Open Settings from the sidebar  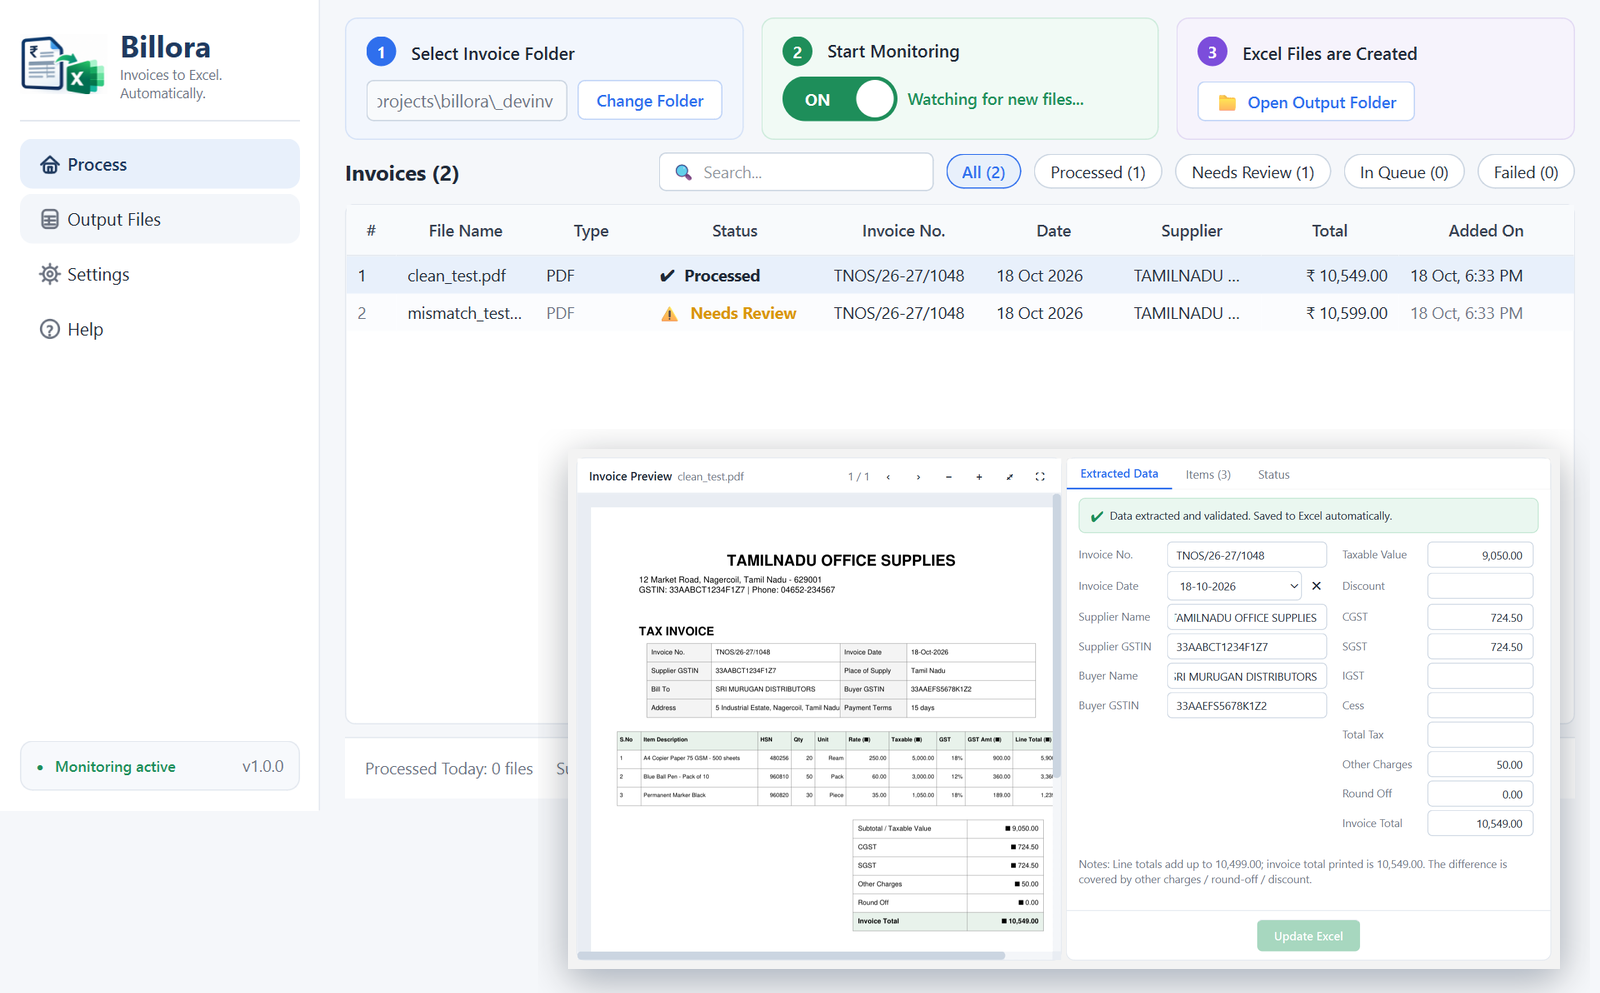160,274
